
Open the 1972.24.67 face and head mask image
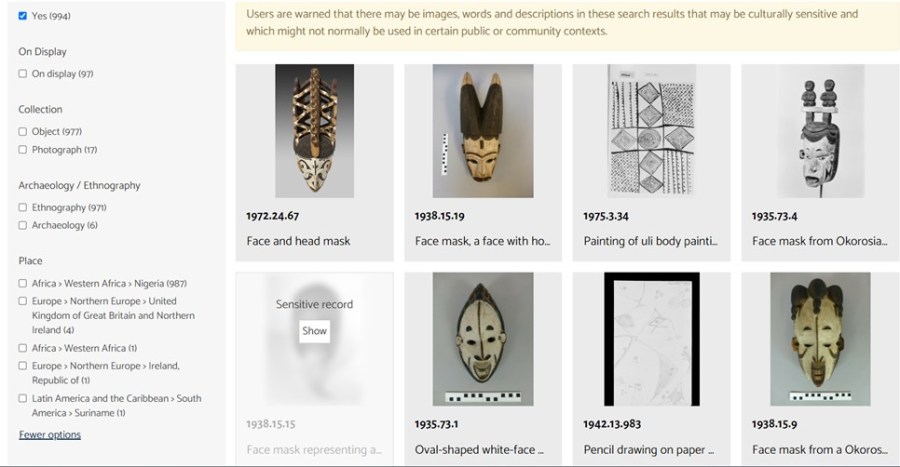tap(314, 131)
